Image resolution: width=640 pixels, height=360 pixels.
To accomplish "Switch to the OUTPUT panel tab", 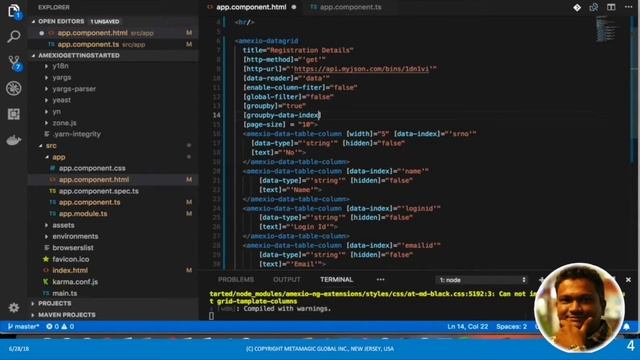I will tap(287, 280).
